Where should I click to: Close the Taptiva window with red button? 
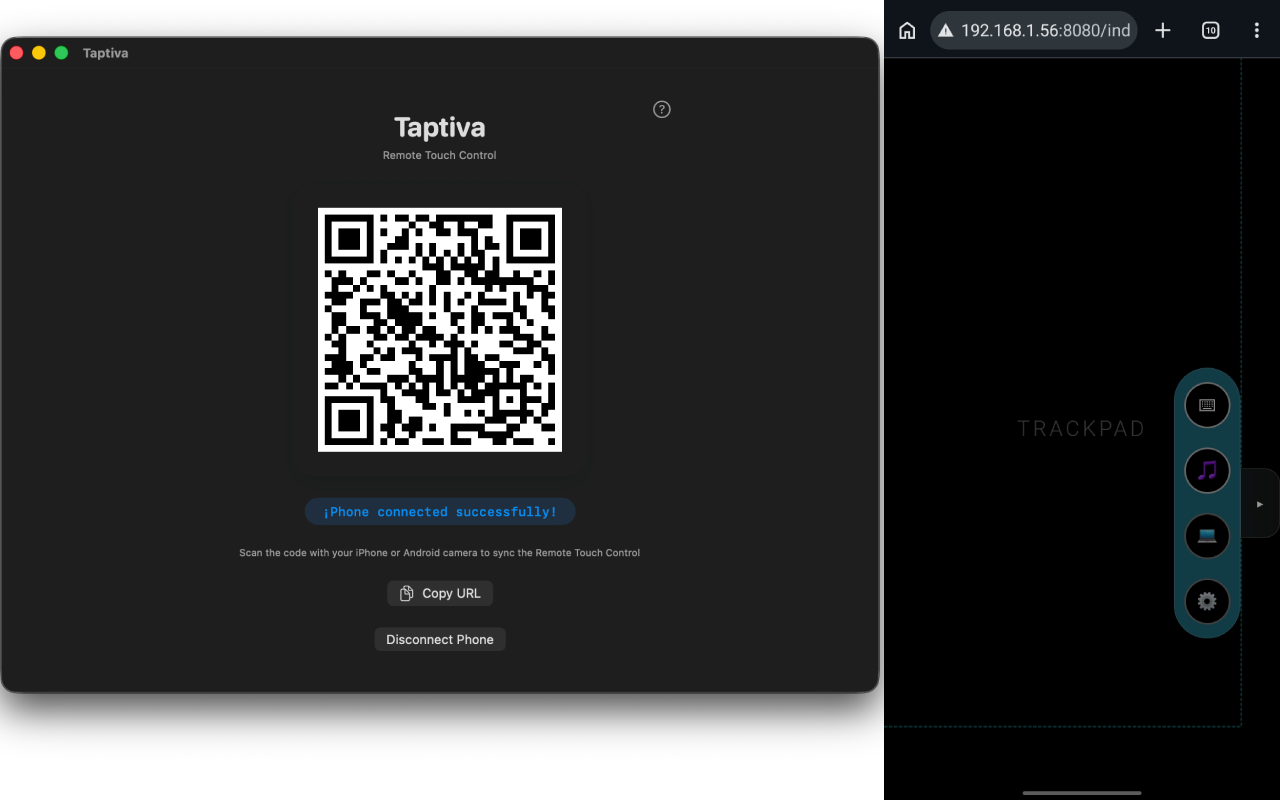tap(16, 53)
